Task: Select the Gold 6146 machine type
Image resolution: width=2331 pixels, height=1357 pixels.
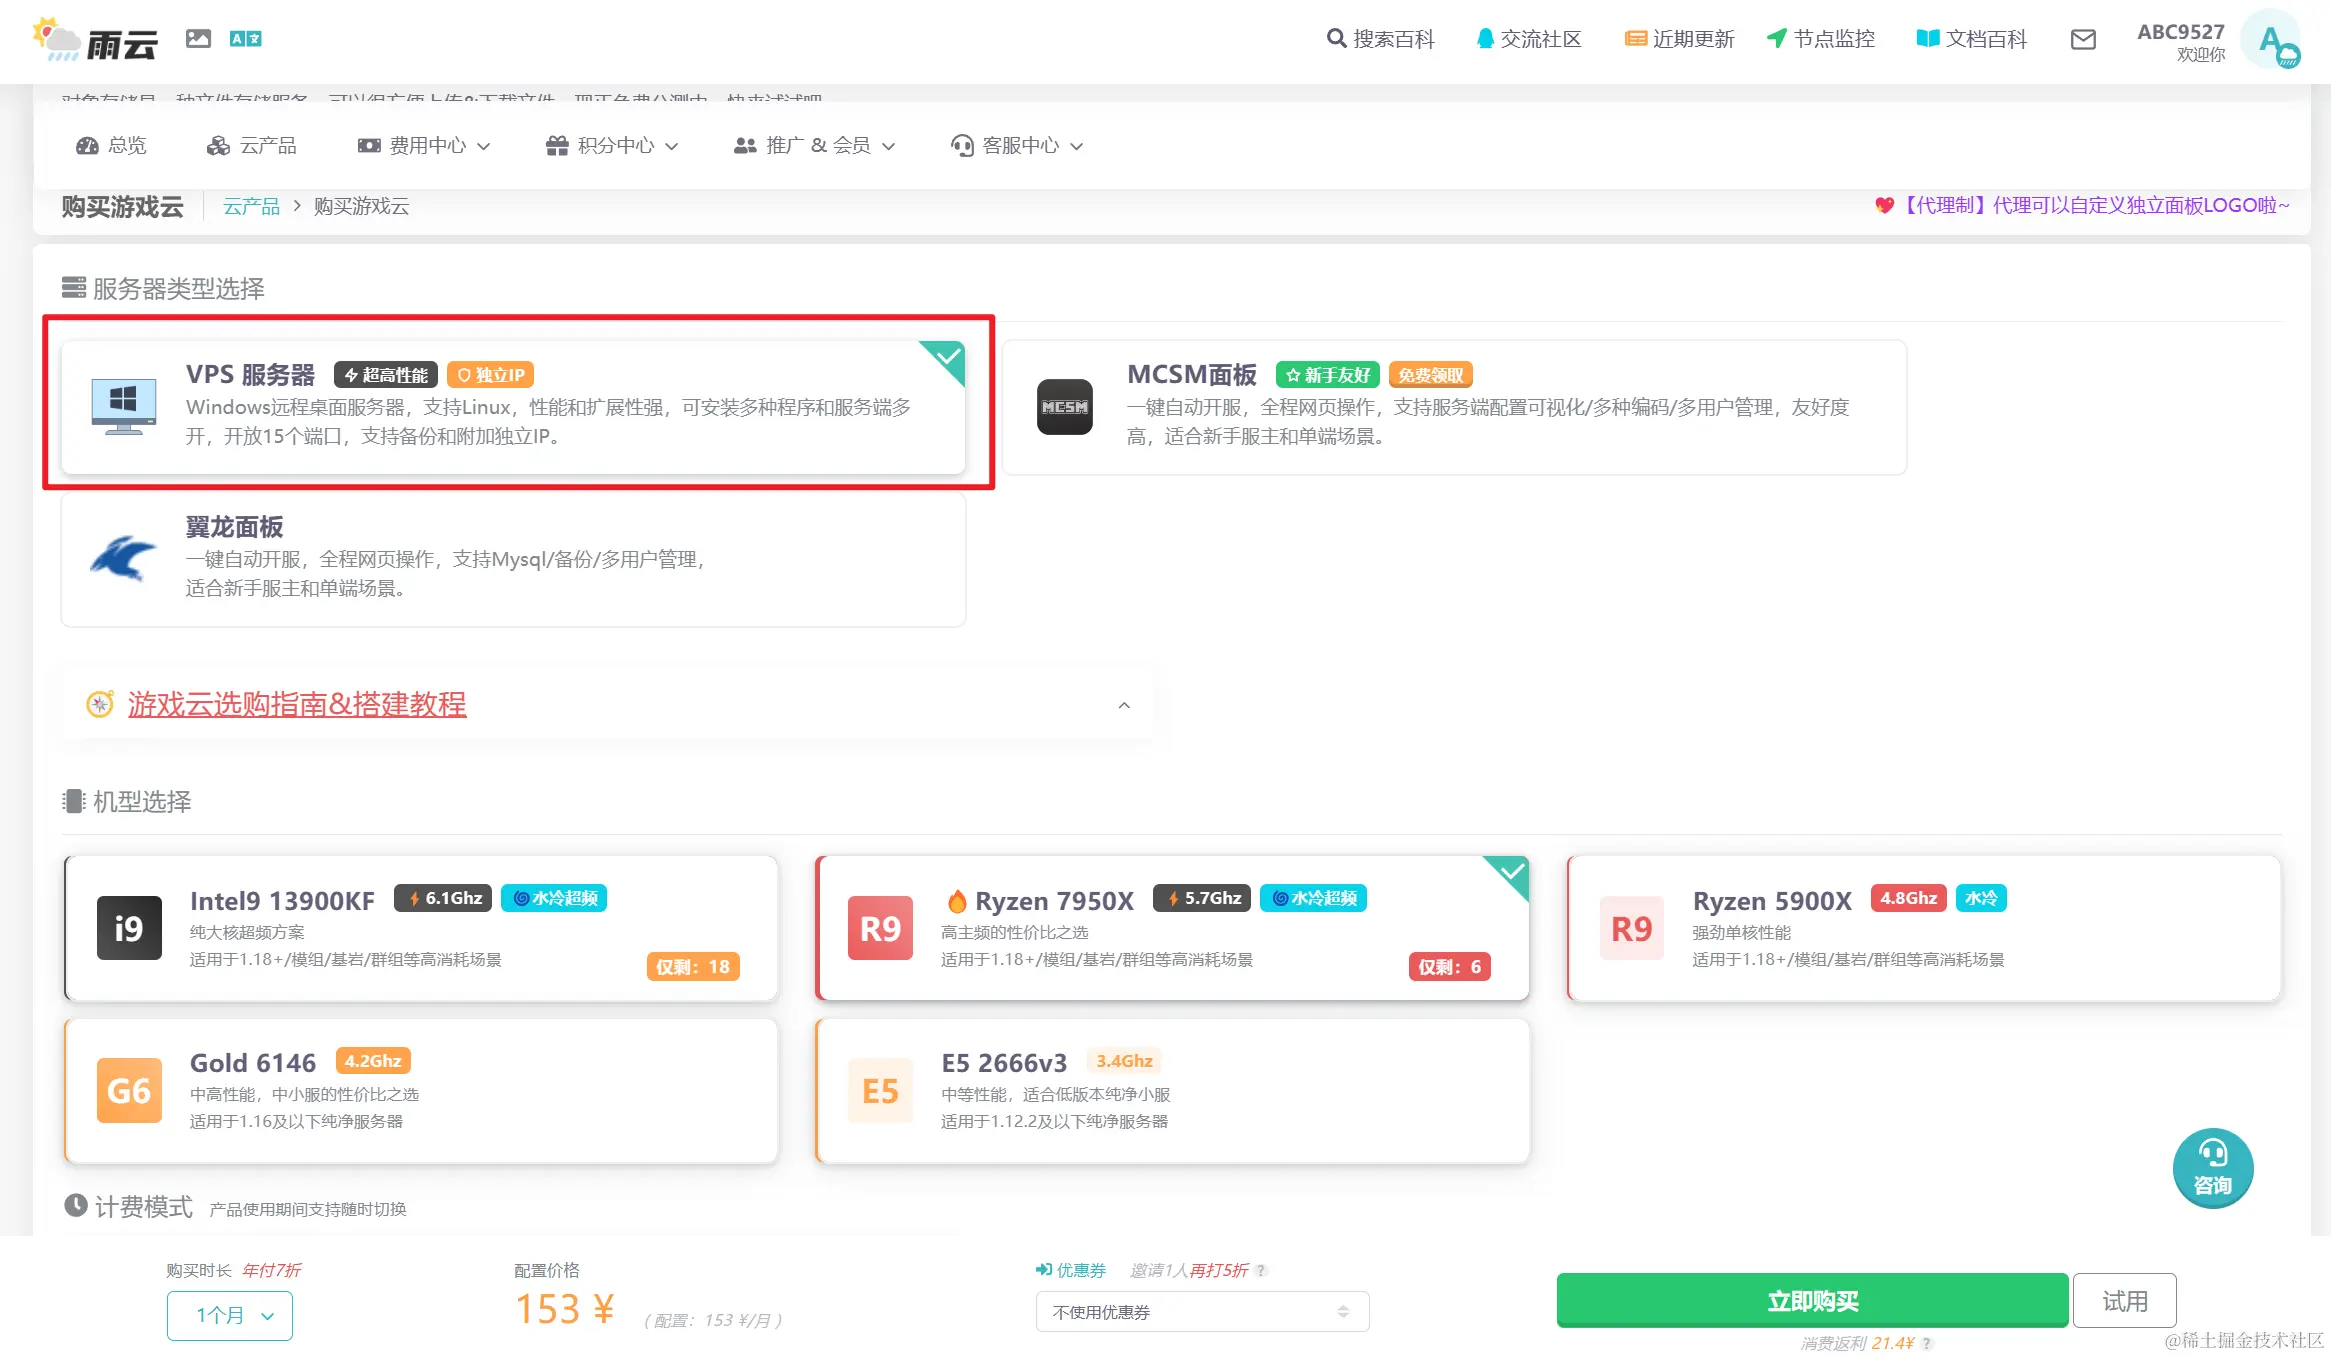Action: click(x=420, y=1090)
